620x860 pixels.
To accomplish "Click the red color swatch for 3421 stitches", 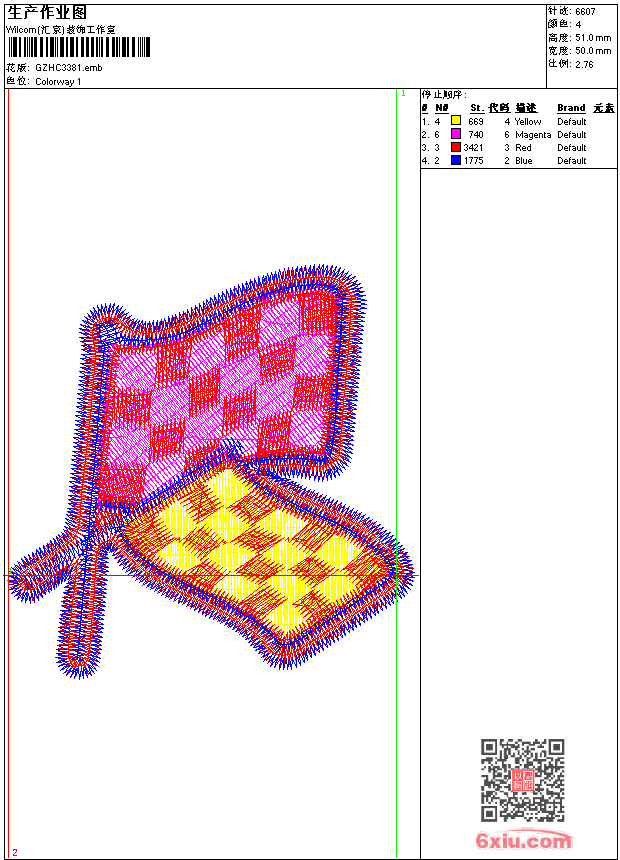I will point(455,147).
